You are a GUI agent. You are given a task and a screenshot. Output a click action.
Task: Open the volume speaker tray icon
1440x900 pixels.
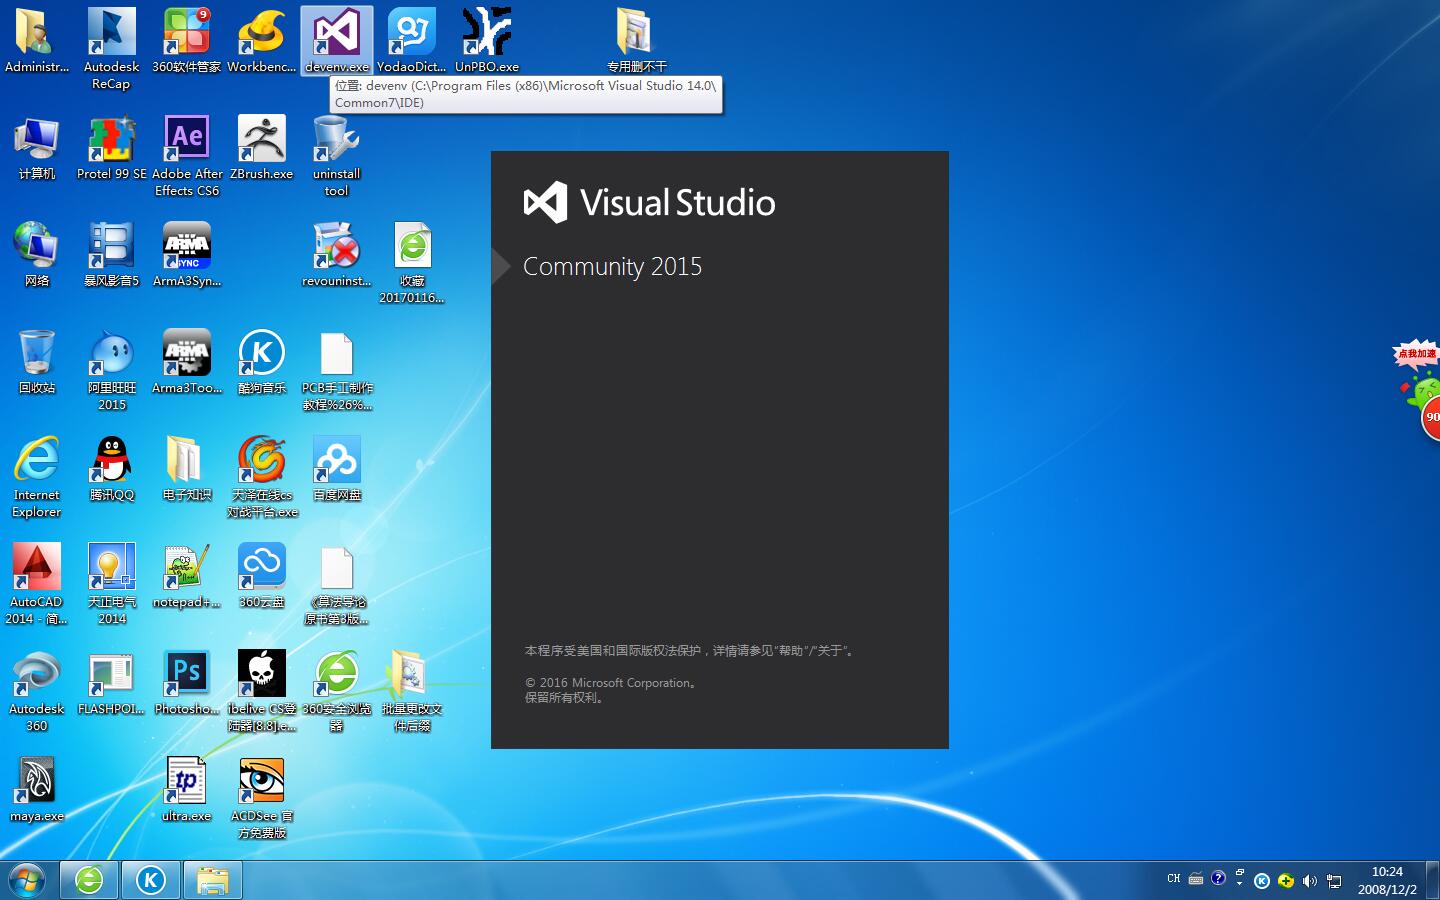click(1310, 881)
